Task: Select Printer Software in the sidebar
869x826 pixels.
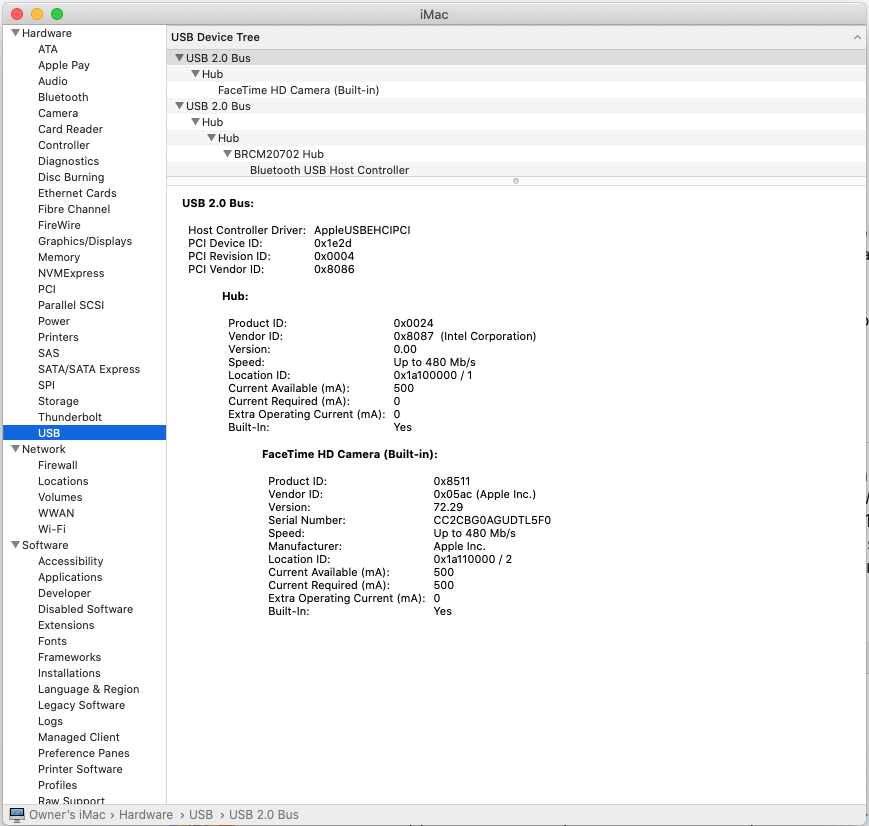Action: (x=80, y=769)
